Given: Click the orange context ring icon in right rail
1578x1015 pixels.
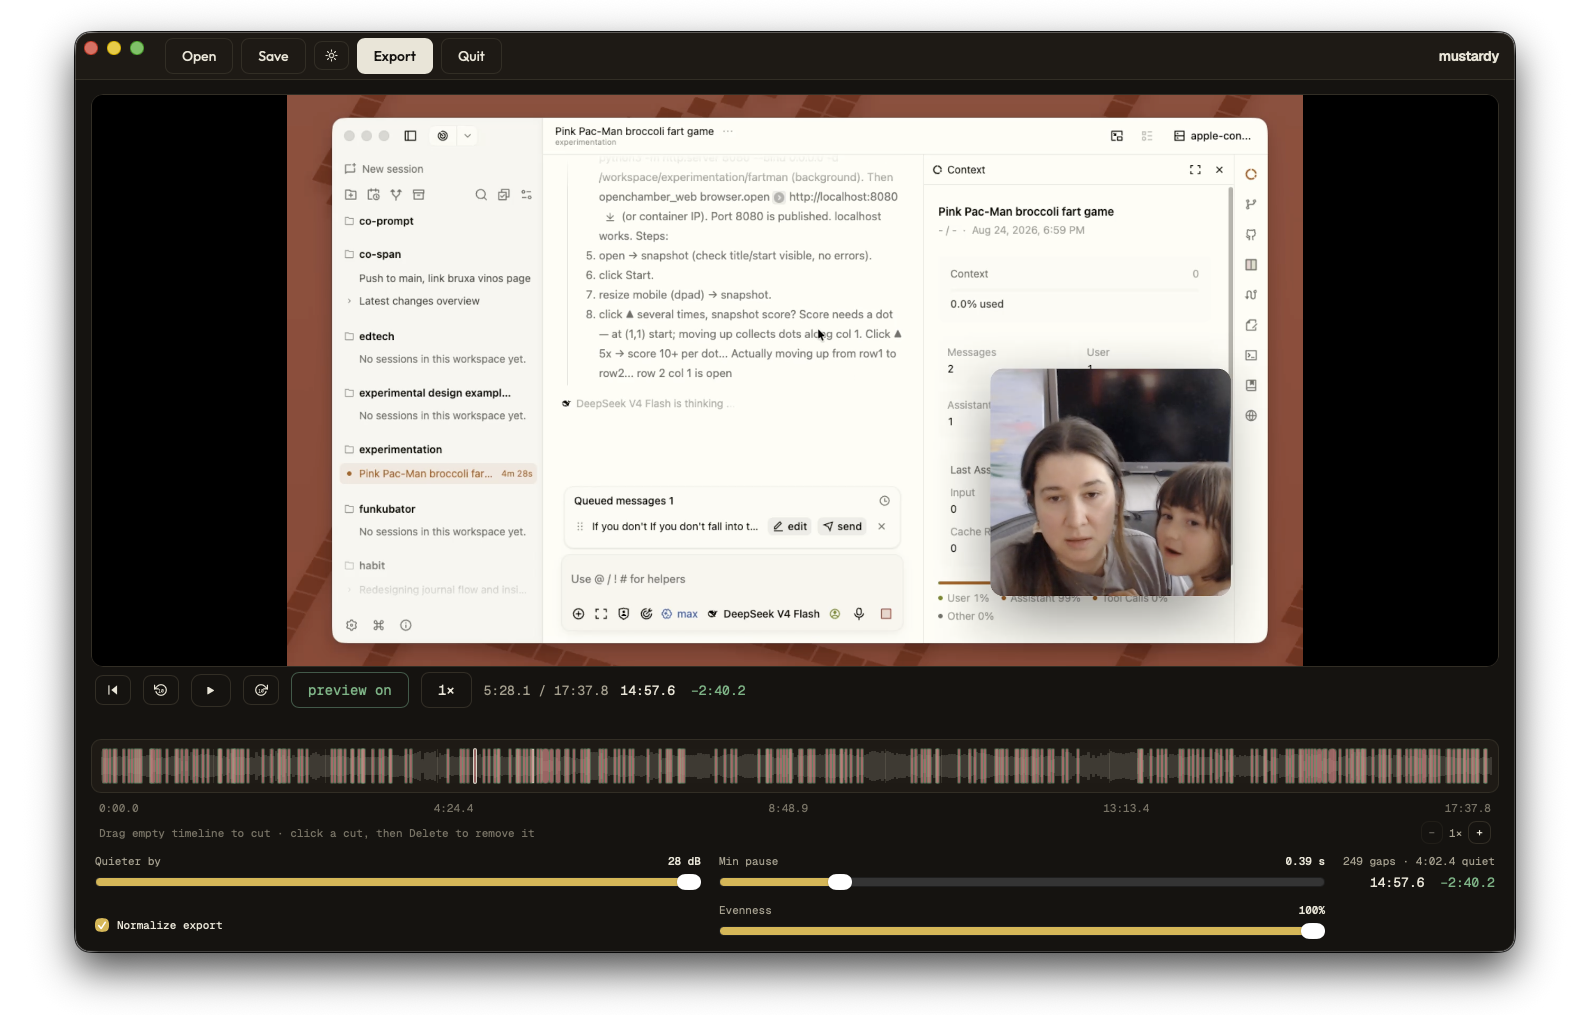Looking at the screenshot, I should pos(1251,174).
